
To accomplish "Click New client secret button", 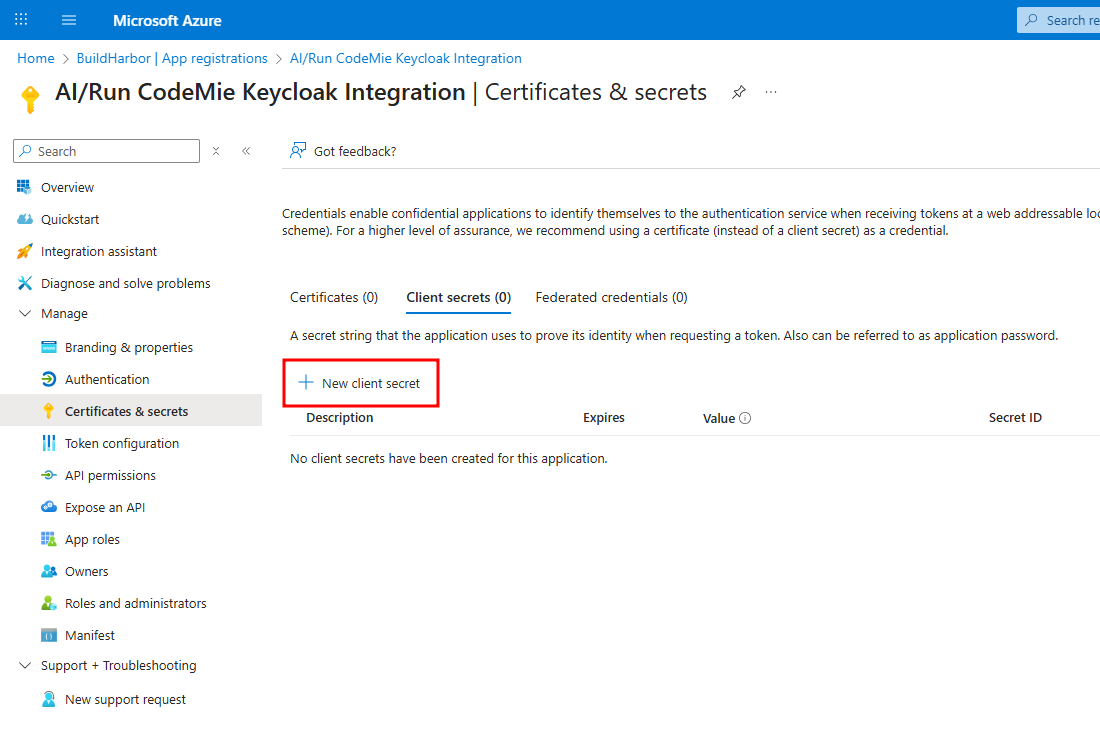I will [x=361, y=383].
